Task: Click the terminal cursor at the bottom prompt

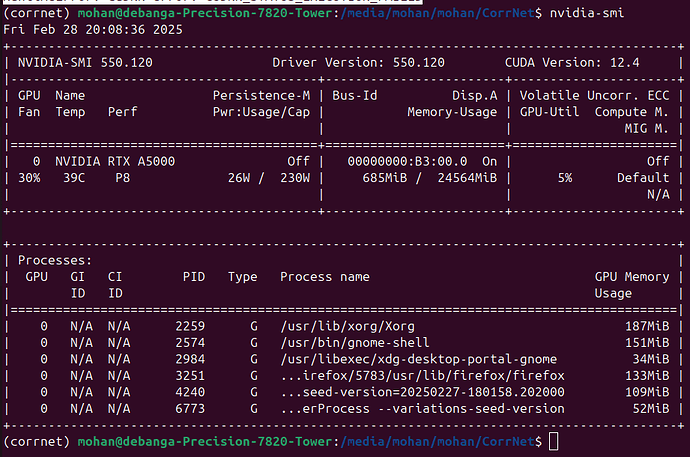Action: tap(554, 441)
